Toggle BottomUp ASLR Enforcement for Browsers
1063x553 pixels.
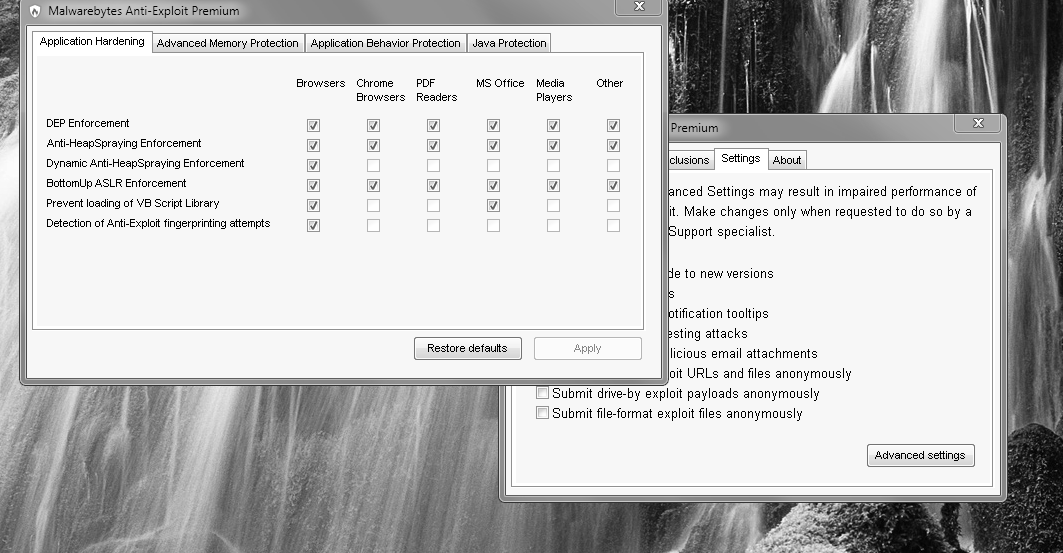tap(313, 186)
